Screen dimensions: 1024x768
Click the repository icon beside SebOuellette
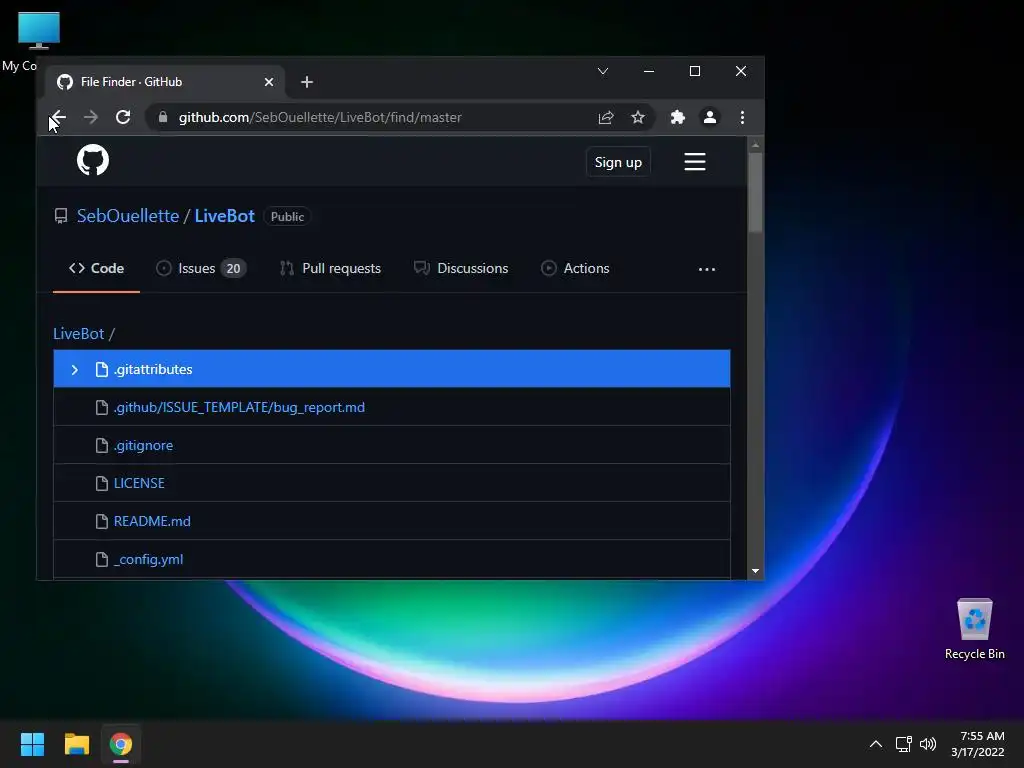[x=61, y=216]
